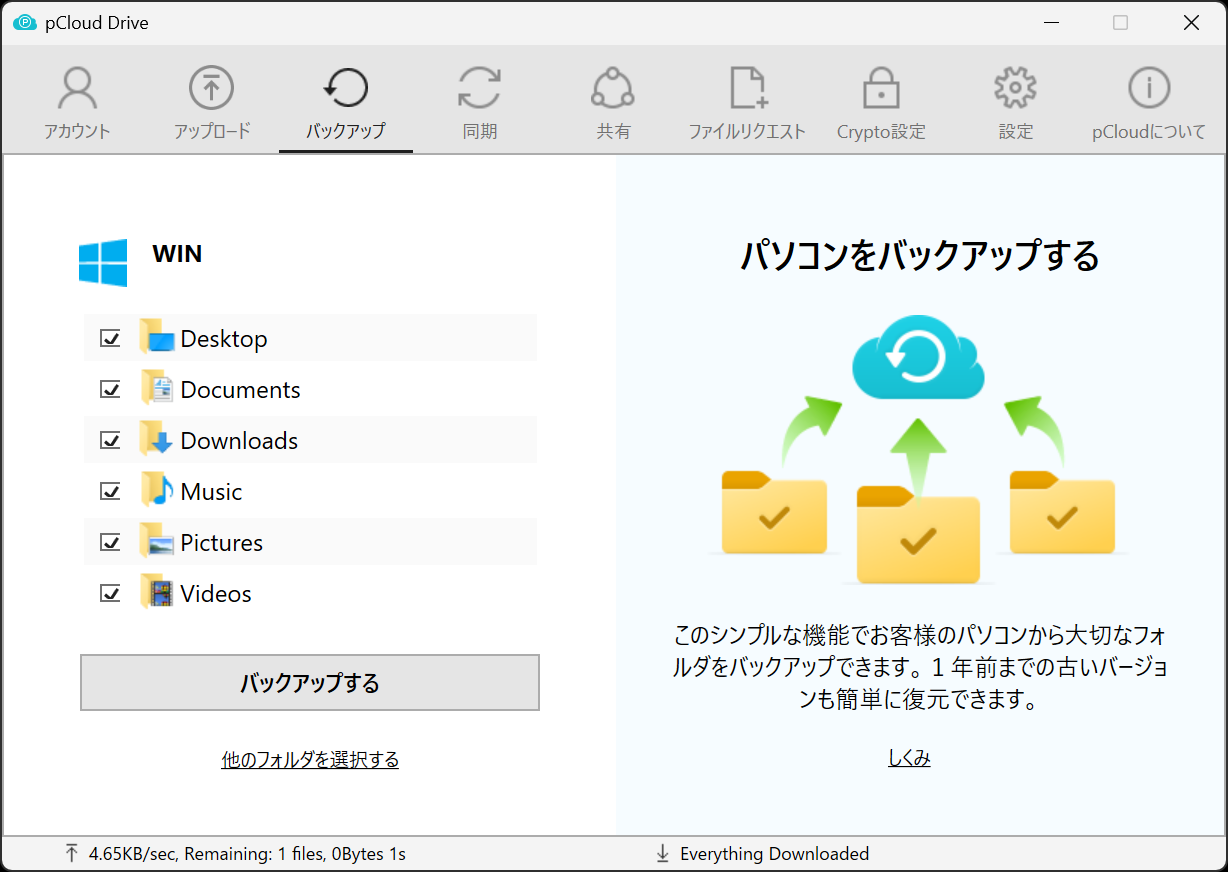The image size is (1228, 872).
Task: Select the Music row label
Action: tap(211, 492)
